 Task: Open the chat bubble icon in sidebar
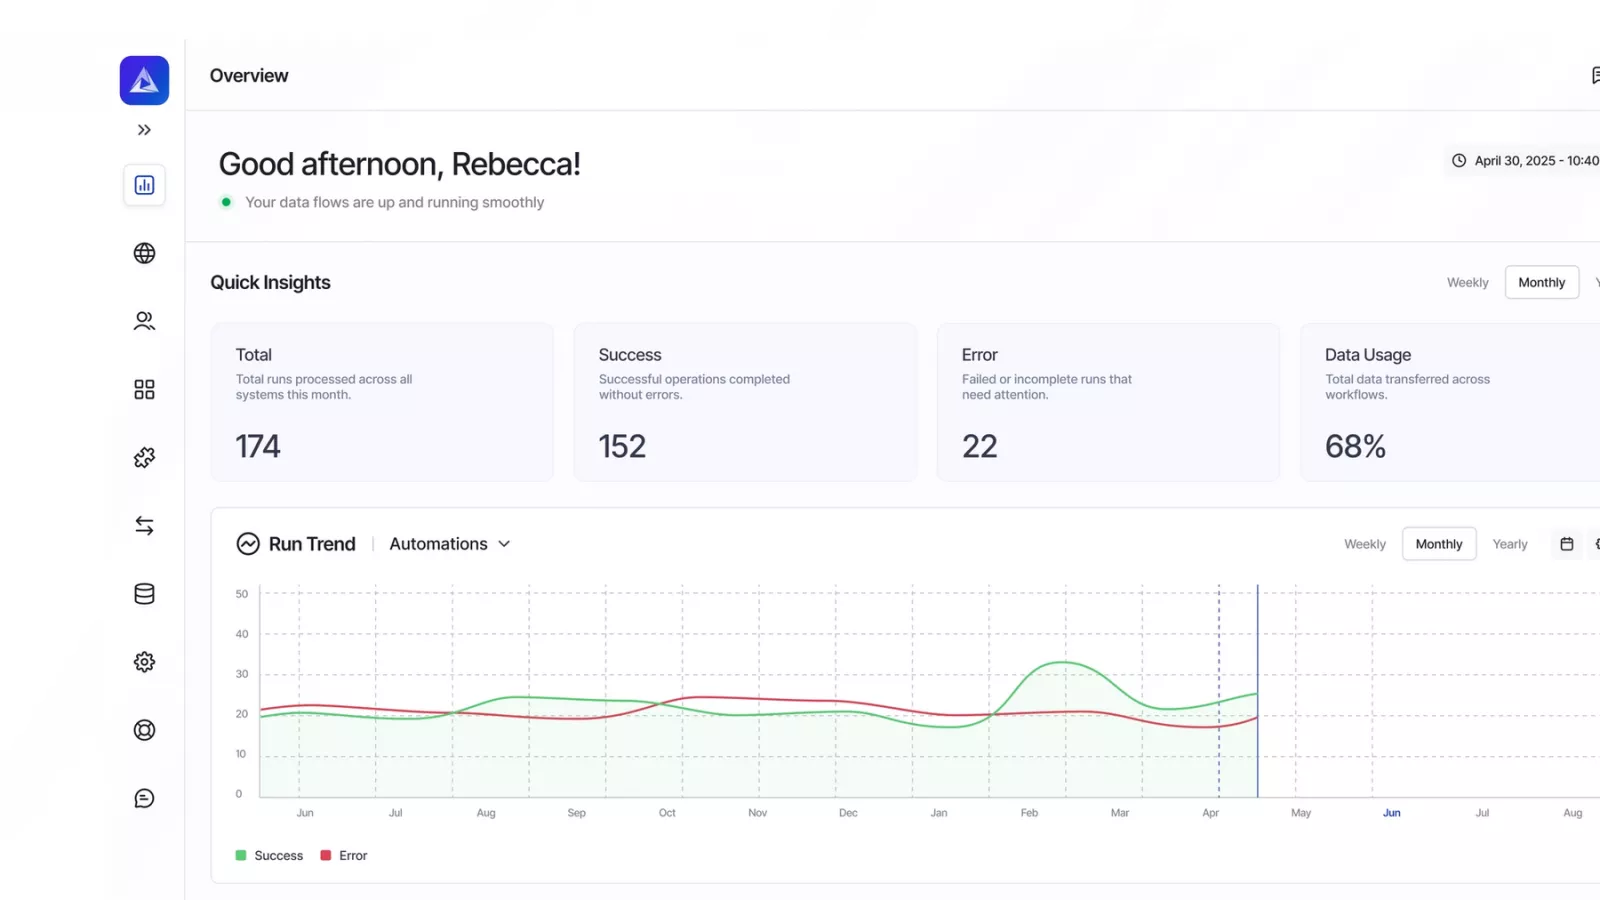[x=144, y=798]
